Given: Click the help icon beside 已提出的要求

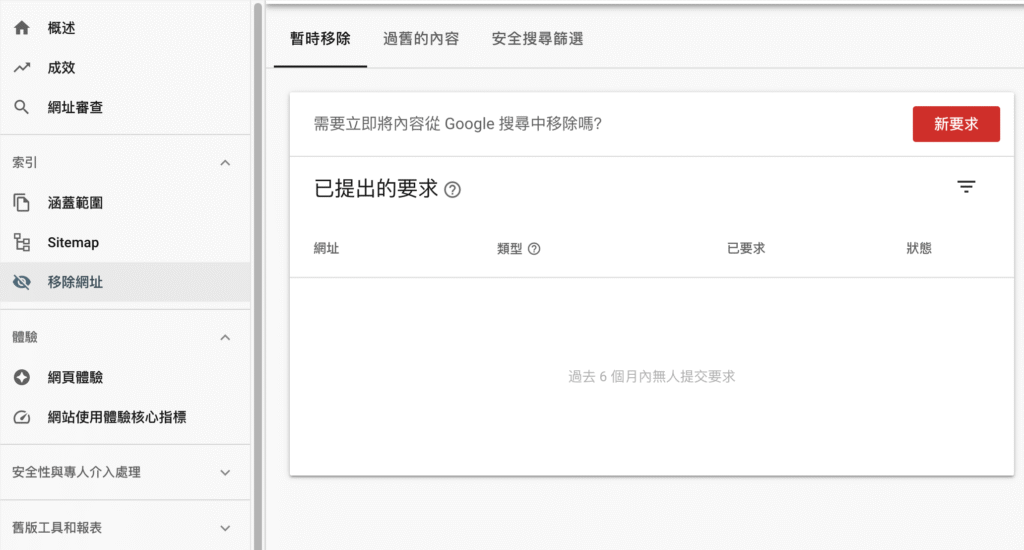Looking at the screenshot, I should tap(452, 189).
